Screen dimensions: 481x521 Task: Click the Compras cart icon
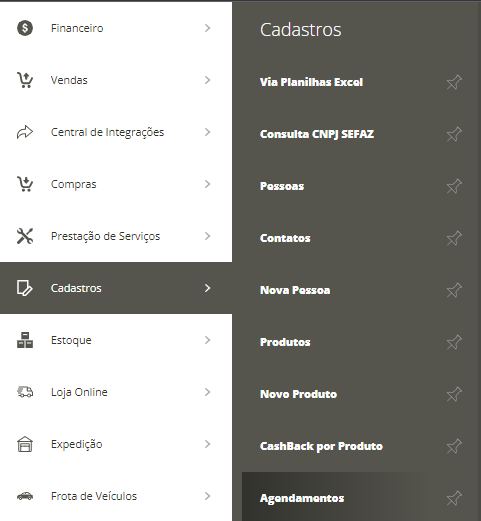[25, 184]
